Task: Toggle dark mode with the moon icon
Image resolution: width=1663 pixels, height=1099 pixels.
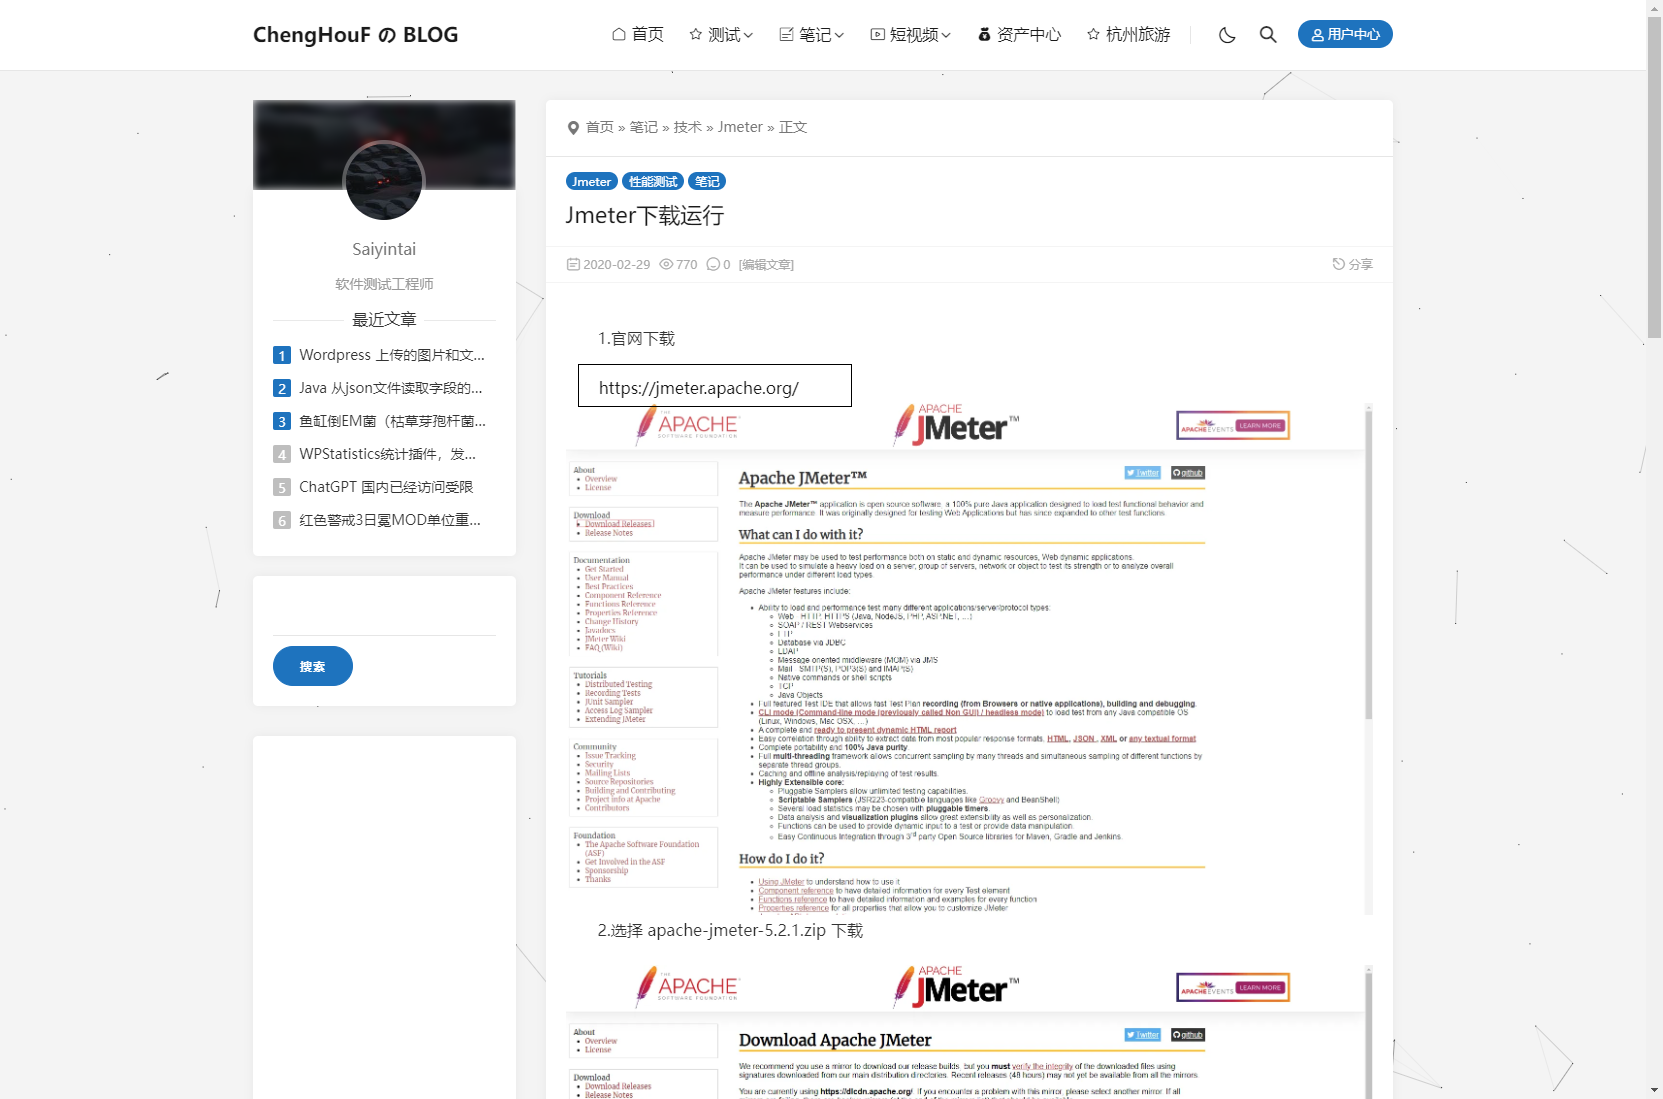Action: (x=1227, y=35)
